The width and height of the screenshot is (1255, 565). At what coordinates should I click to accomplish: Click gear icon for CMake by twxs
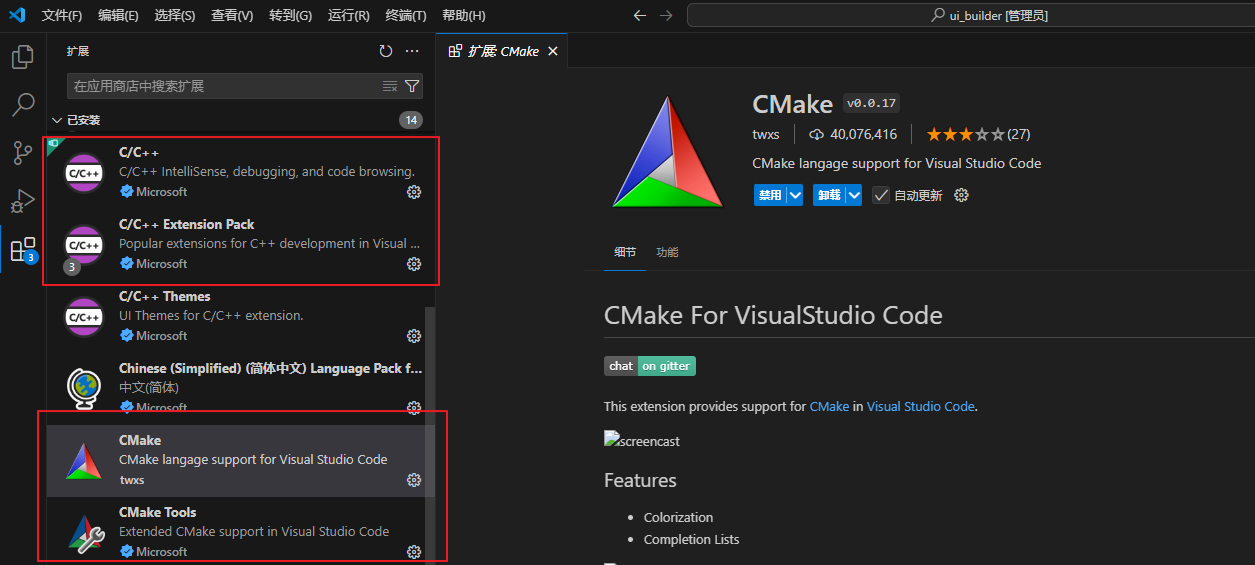[x=414, y=480]
